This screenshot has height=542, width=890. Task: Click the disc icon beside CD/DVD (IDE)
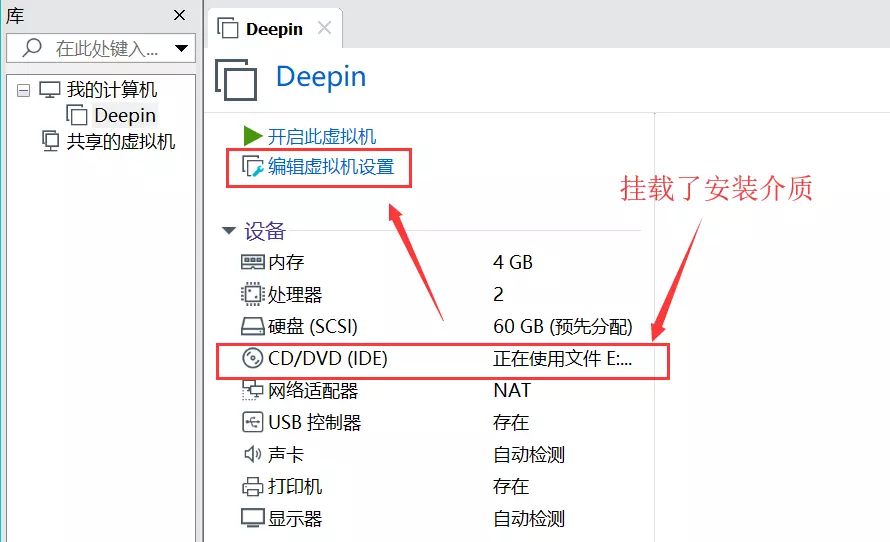pos(253,358)
